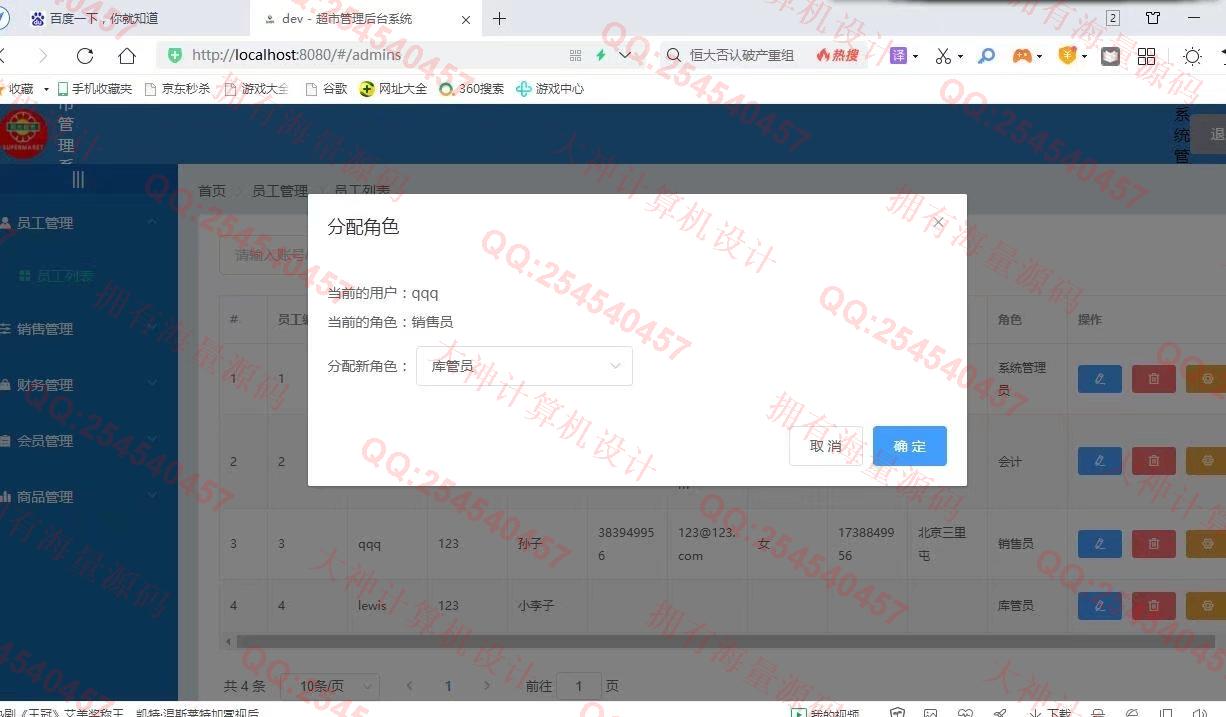
Task: Click the previous page arrow in pagination
Action: click(x=409, y=686)
